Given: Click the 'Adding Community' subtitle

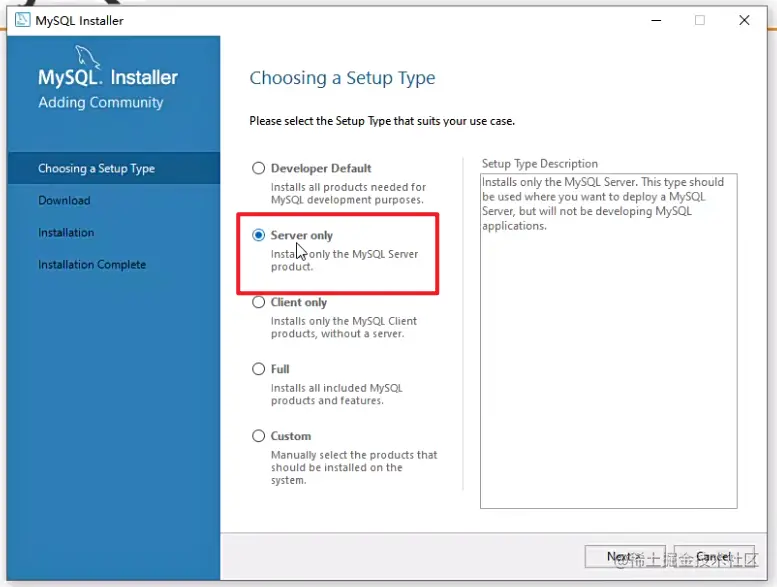Looking at the screenshot, I should [x=101, y=102].
